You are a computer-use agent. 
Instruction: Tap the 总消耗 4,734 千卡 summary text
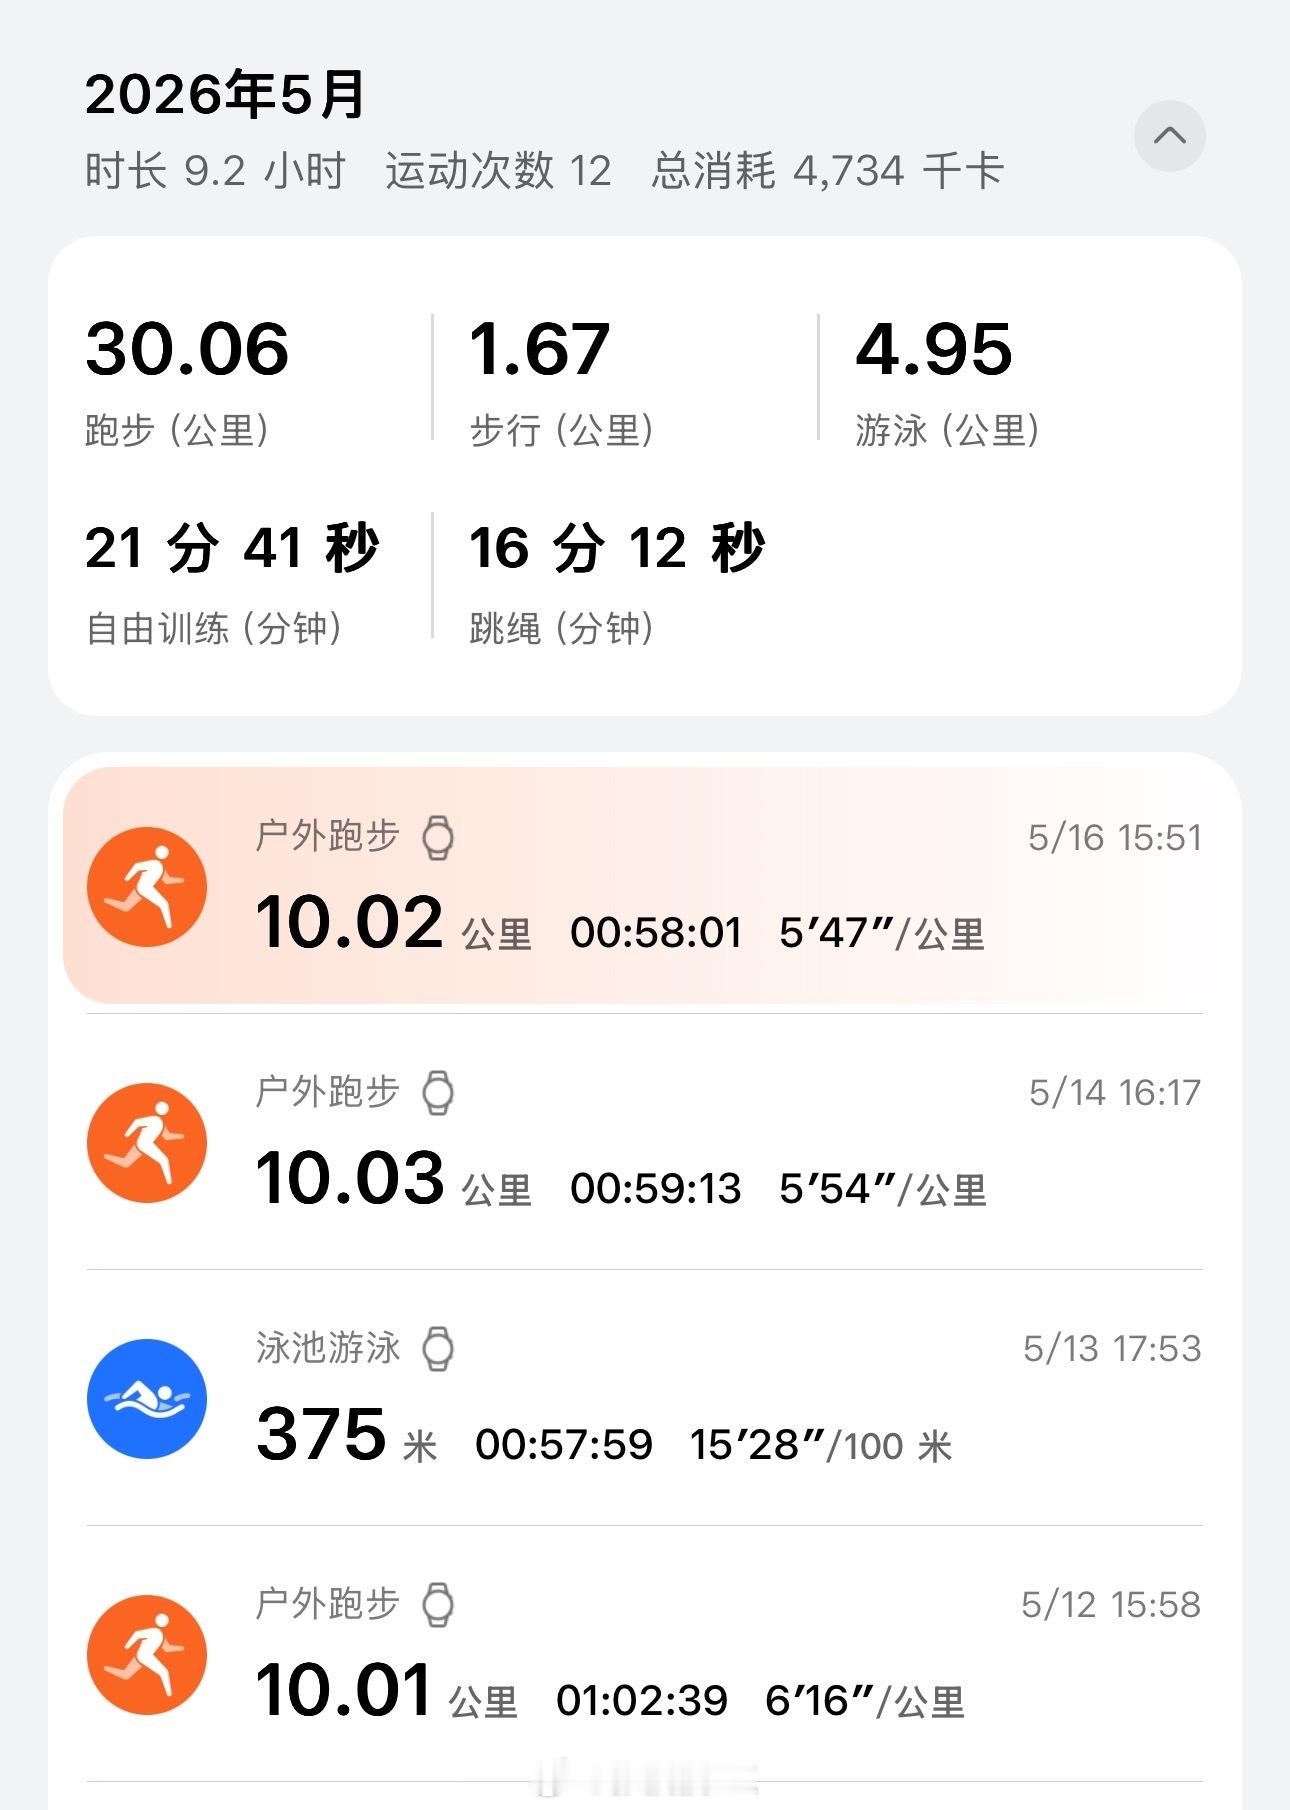[827, 171]
